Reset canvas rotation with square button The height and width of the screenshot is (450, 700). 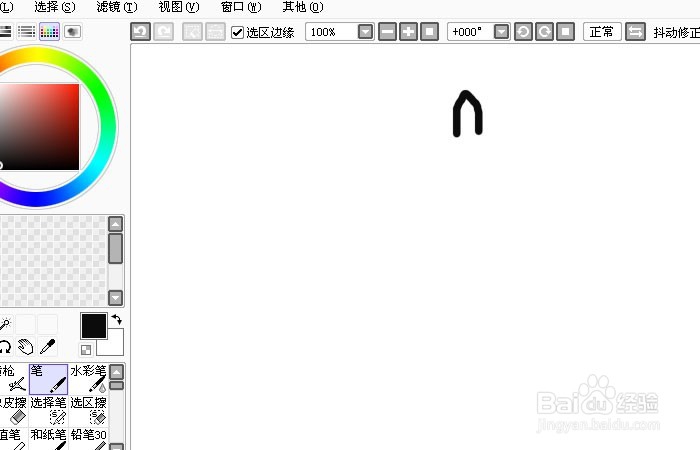[x=565, y=32]
